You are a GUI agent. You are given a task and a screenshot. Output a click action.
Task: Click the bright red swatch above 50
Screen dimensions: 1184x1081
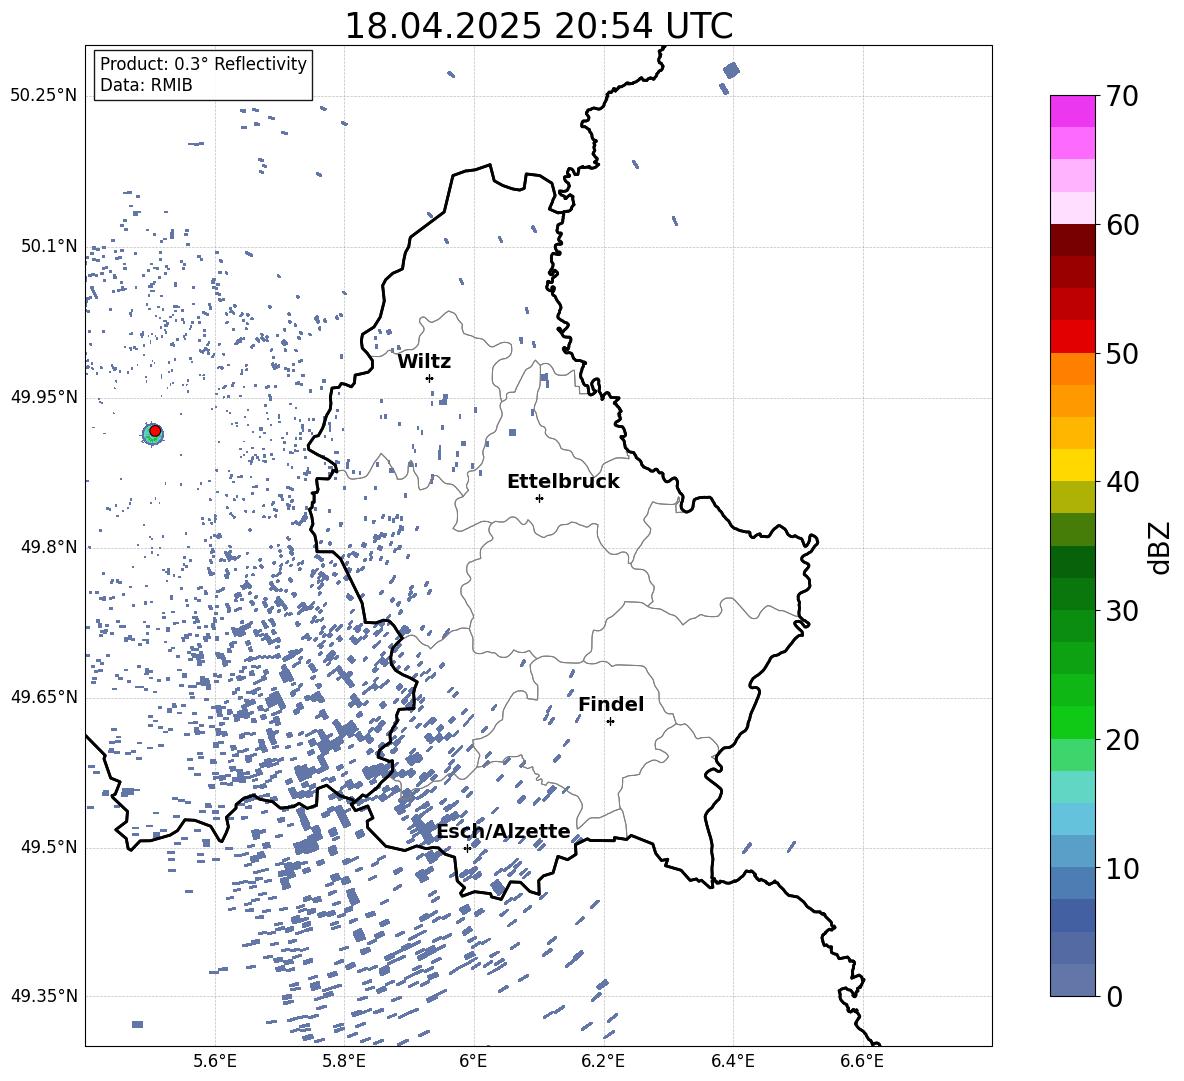pyautogui.click(x=1072, y=337)
